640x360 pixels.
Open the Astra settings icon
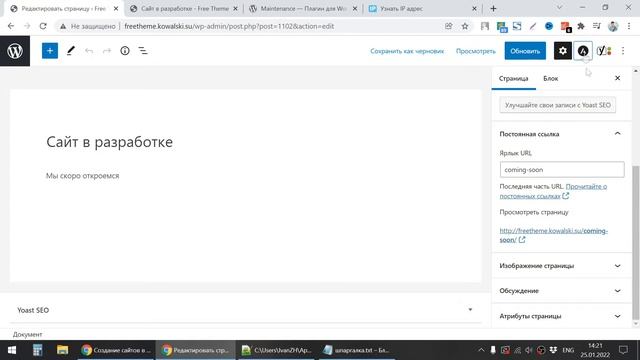[x=583, y=51]
